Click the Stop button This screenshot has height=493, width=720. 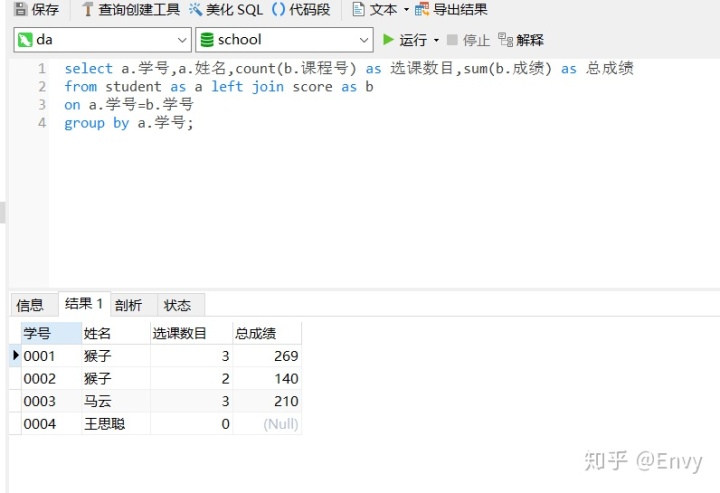[468, 40]
